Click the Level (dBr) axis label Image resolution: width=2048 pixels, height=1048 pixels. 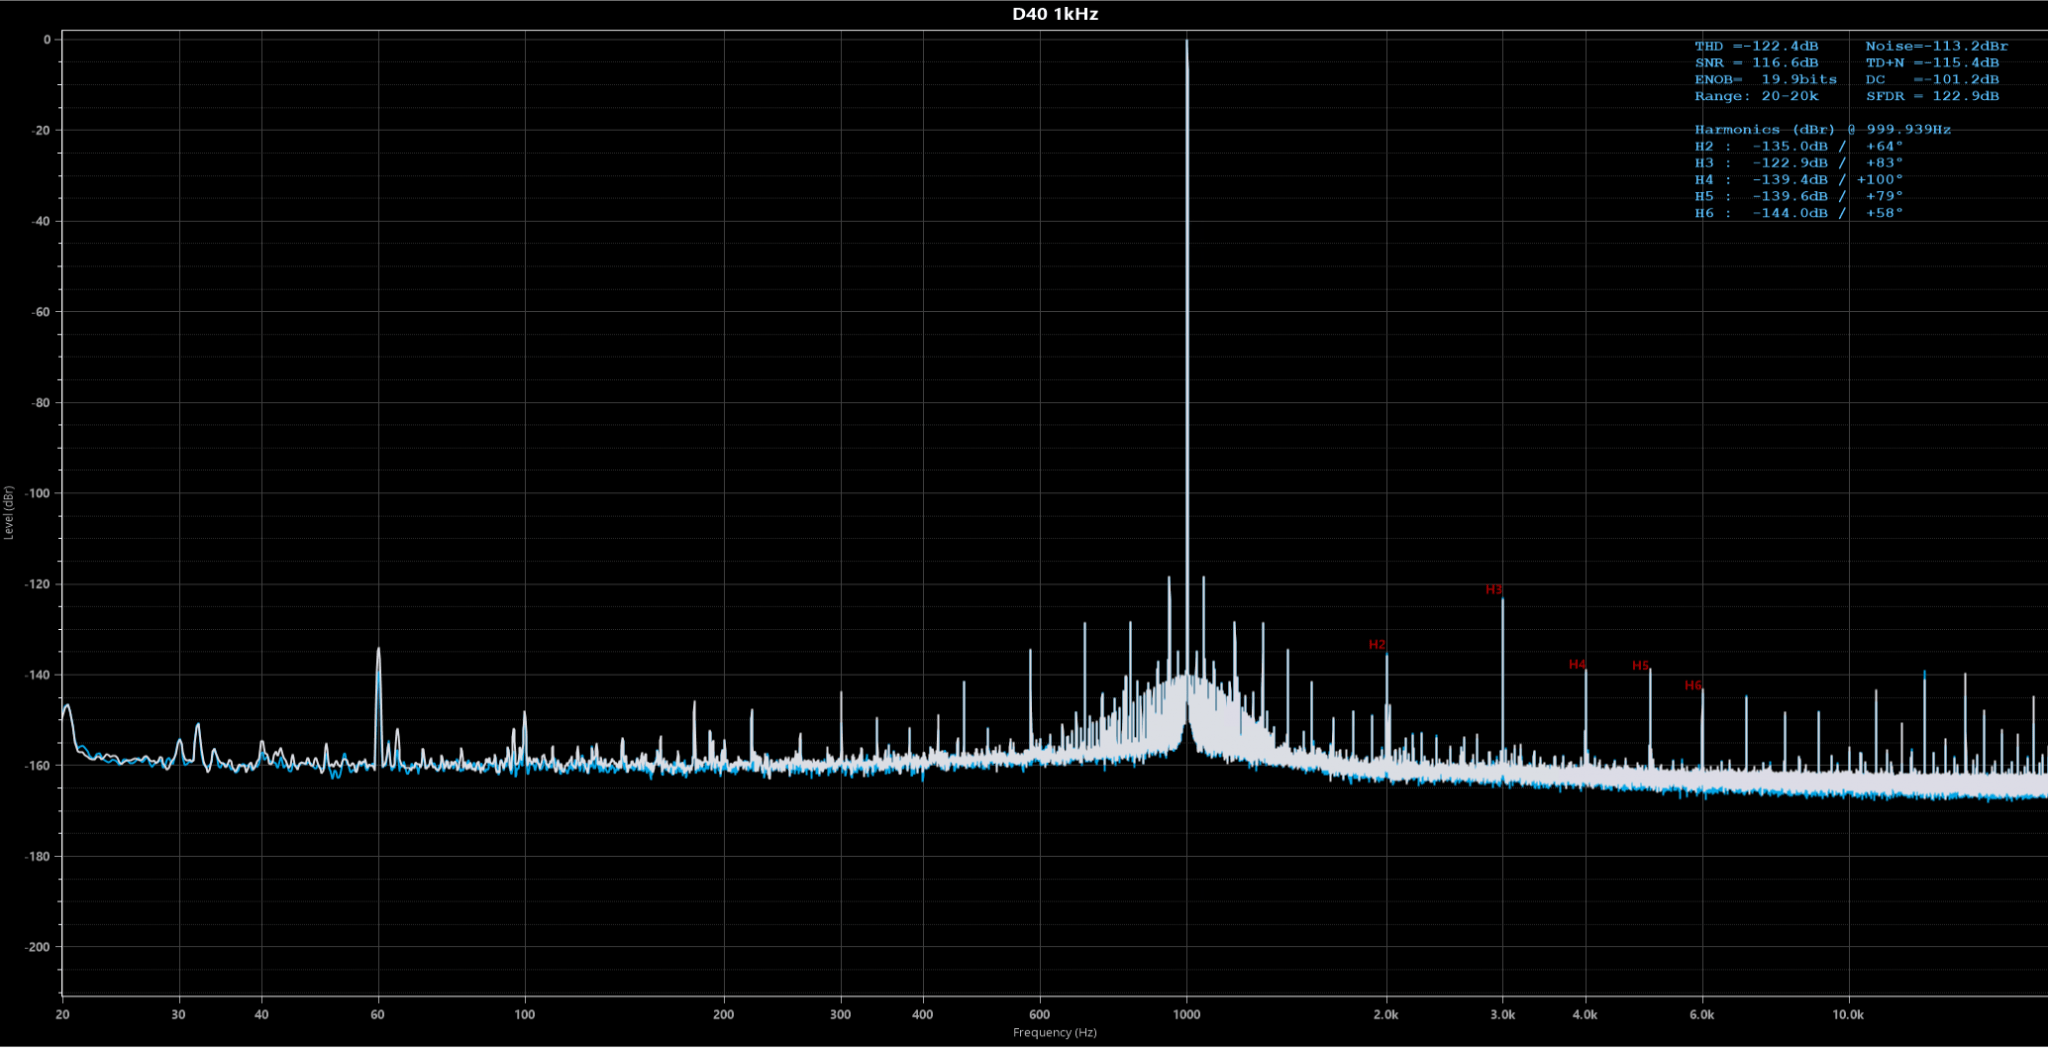pyautogui.click(x=9, y=513)
